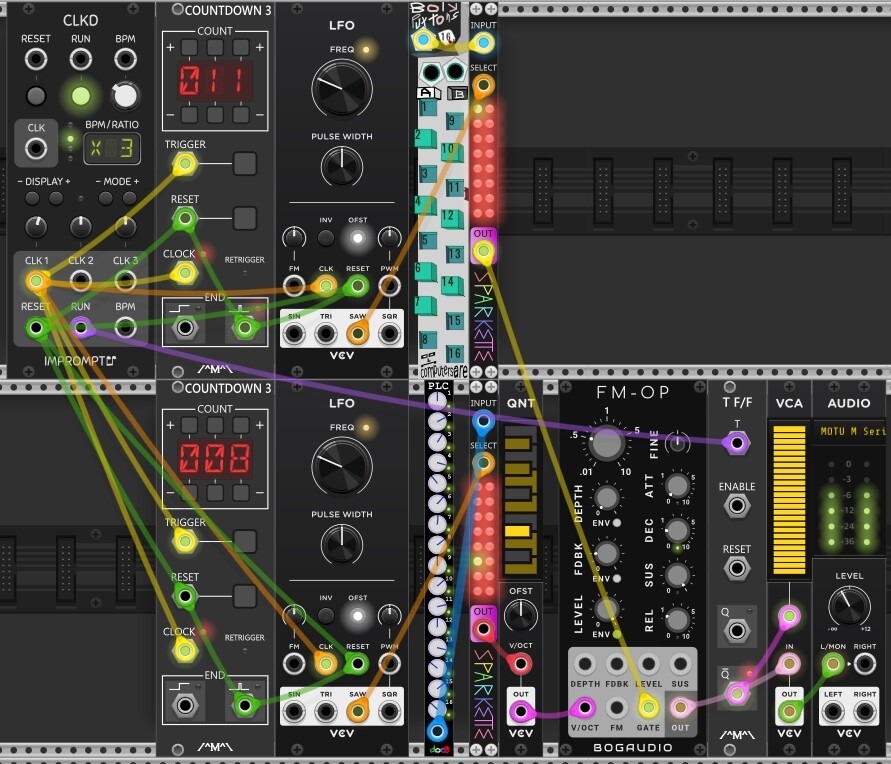
Task: Toggle the OFST button on lower-row LFO
Action: pos(357,616)
